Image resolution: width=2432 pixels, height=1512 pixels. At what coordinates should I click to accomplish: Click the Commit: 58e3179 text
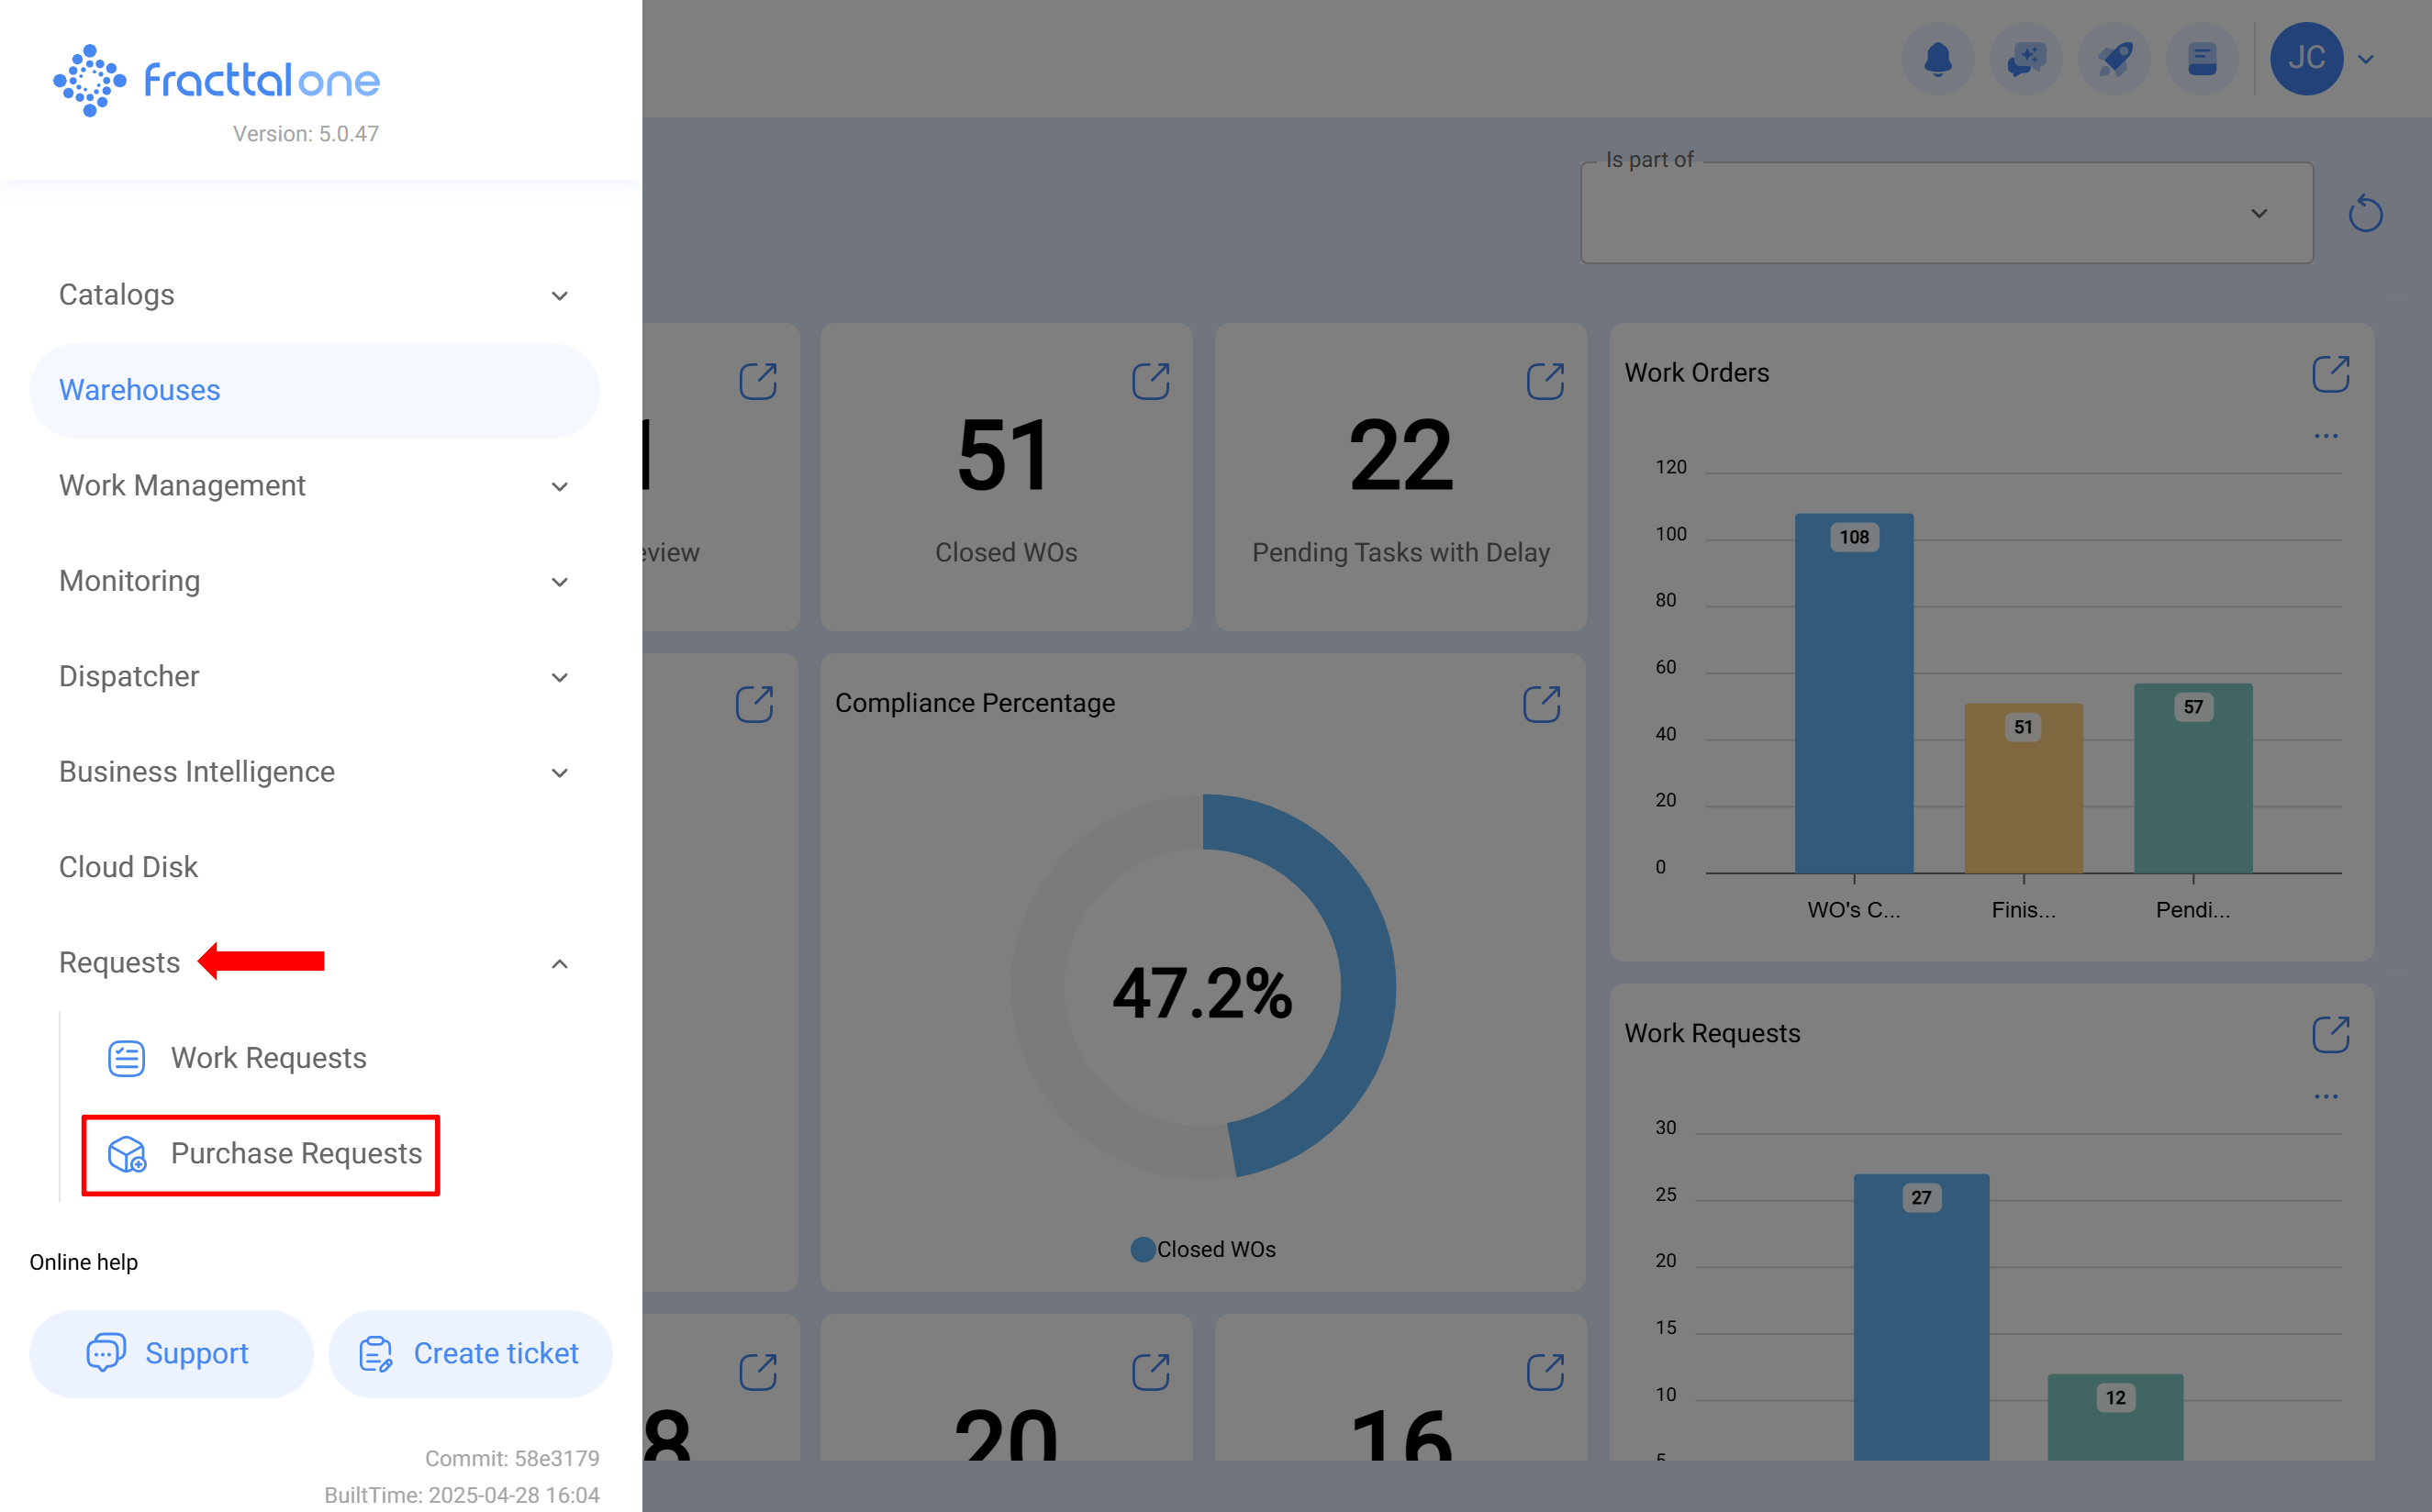pyautogui.click(x=512, y=1459)
